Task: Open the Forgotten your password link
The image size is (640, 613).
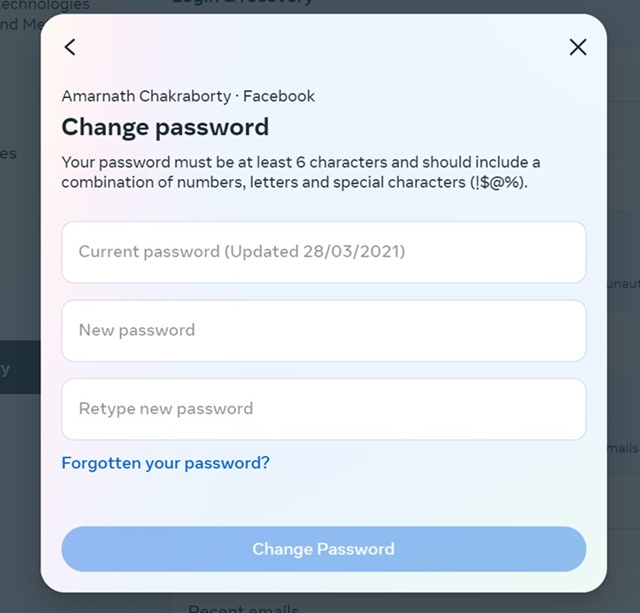Action: click(x=165, y=463)
